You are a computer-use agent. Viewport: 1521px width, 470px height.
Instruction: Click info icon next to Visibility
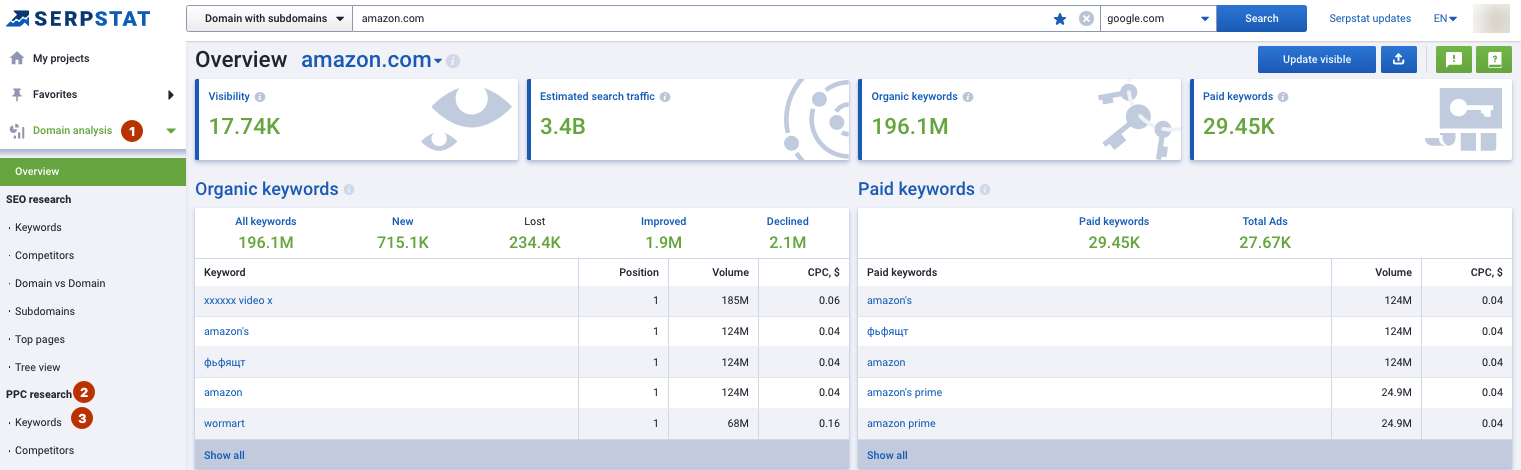(260, 97)
